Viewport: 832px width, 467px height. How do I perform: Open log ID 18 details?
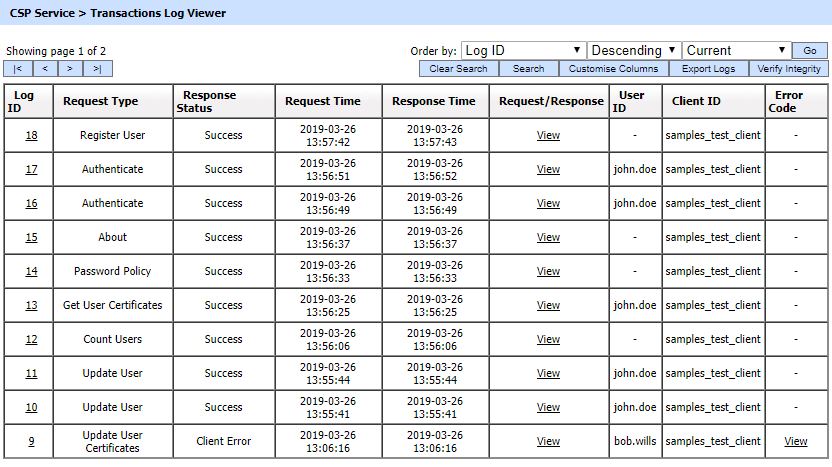coord(31,136)
